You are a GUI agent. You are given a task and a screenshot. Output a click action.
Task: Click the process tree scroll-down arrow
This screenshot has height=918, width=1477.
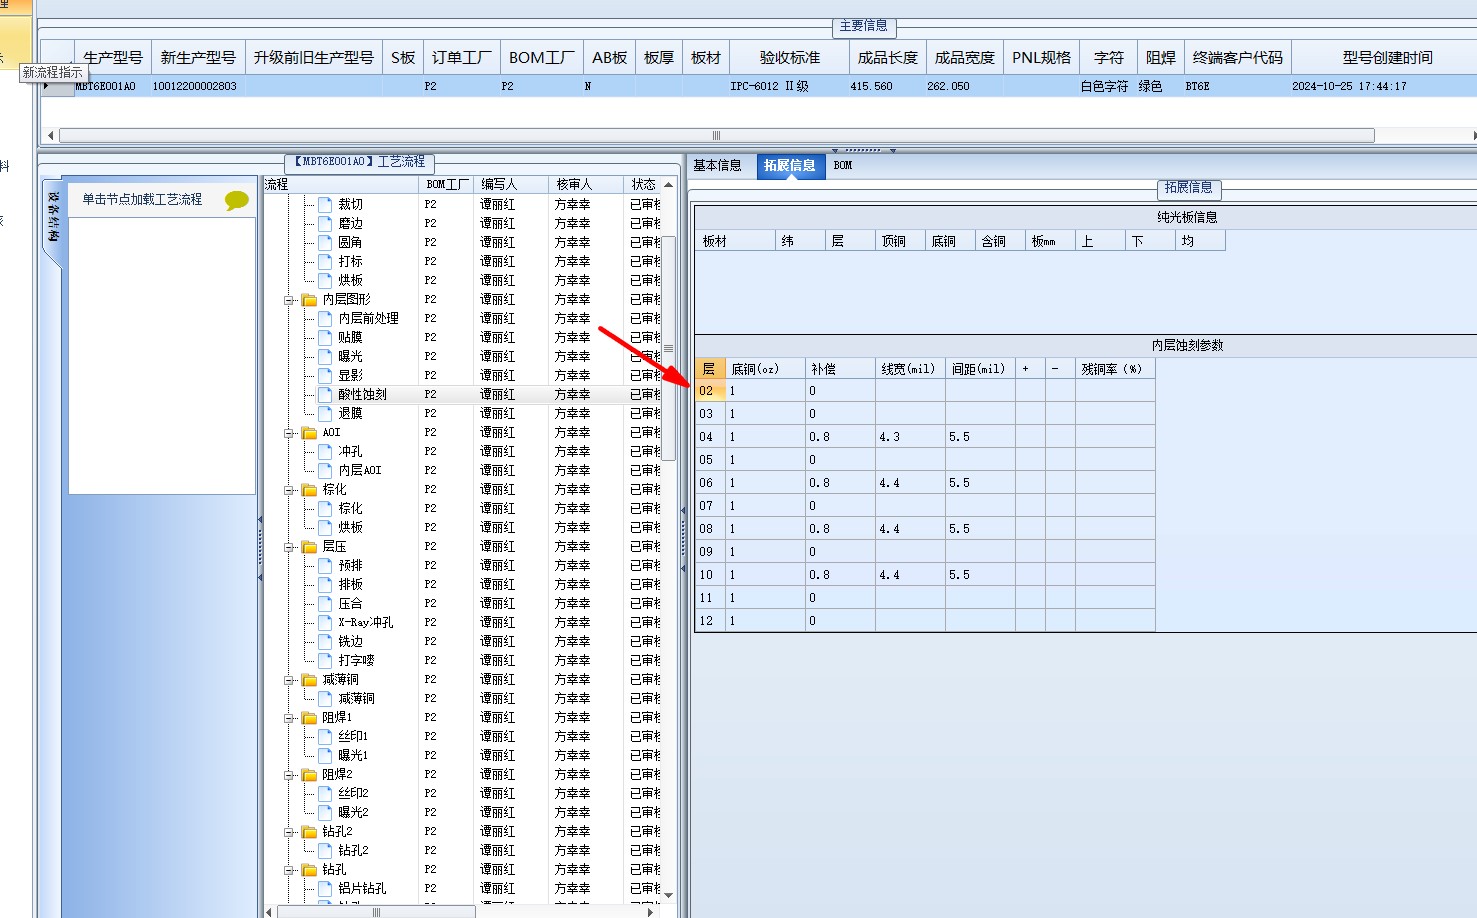pyautogui.click(x=669, y=895)
